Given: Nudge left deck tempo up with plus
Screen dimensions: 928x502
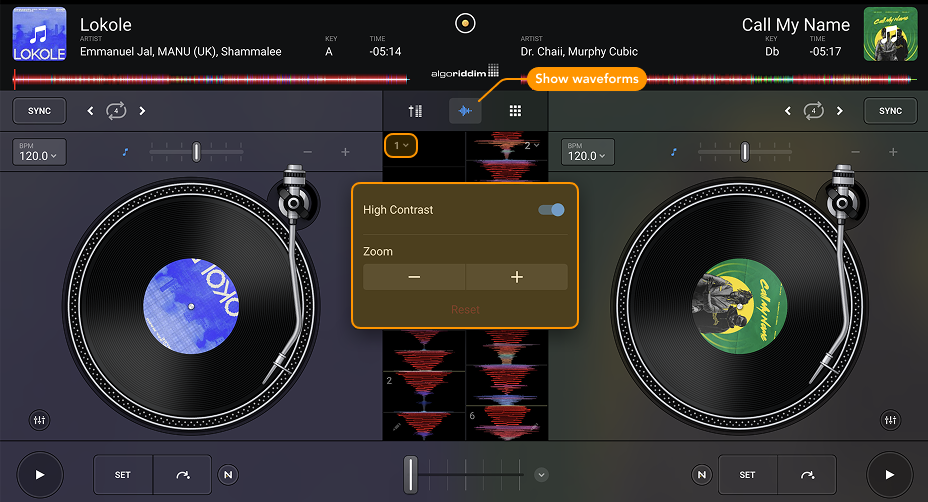Looking at the screenshot, I should pyautogui.click(x=345, y=152).
